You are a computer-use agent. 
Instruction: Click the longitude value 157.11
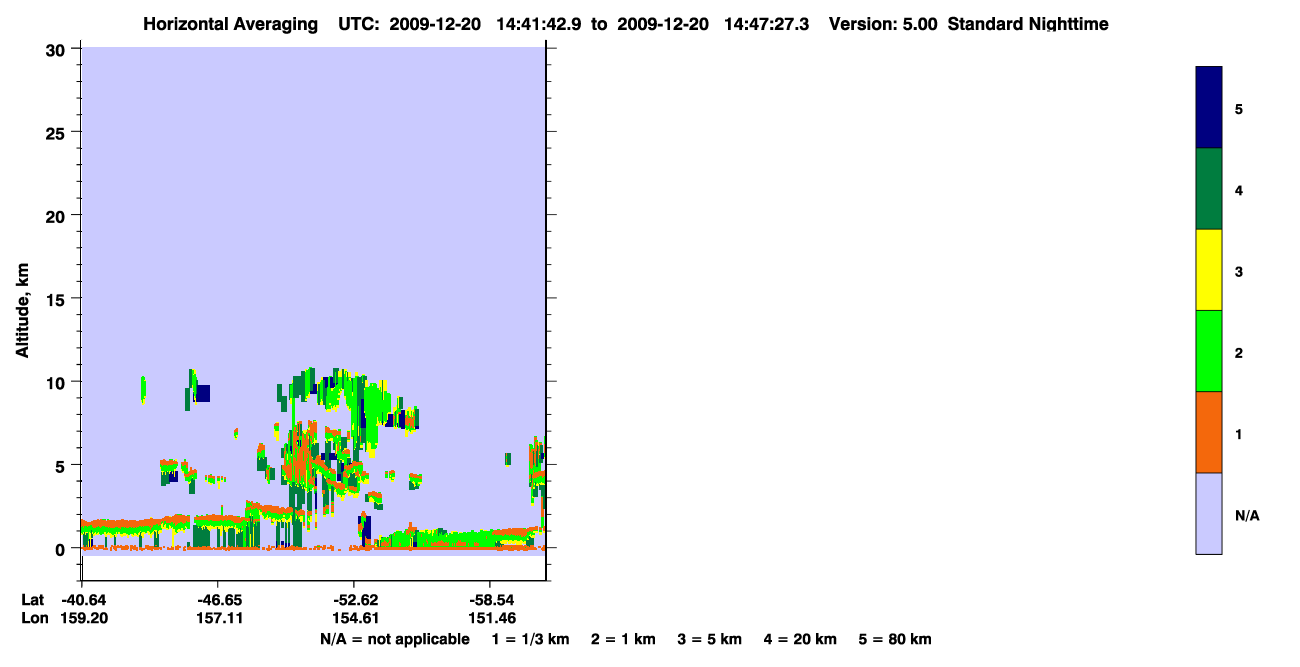(x=219, y=618)
